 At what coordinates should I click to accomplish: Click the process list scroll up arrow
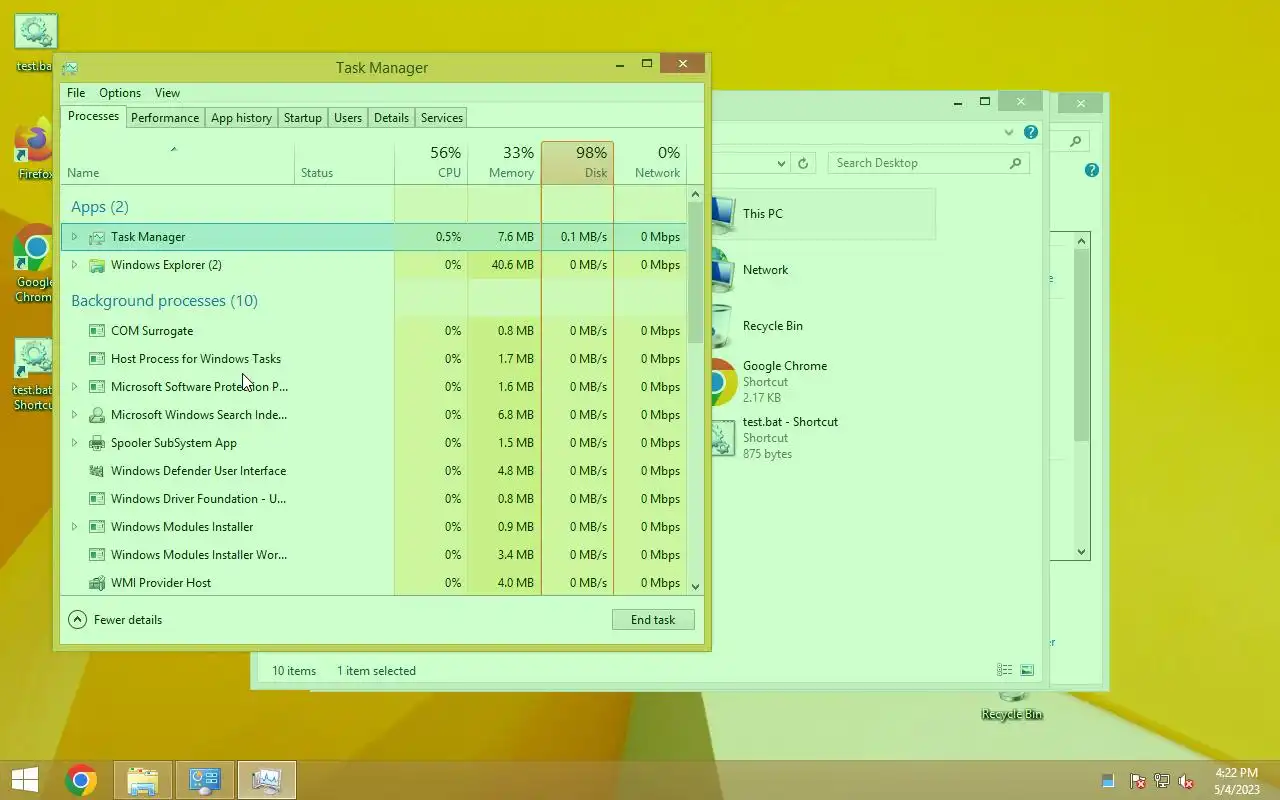tap(696, 194)
